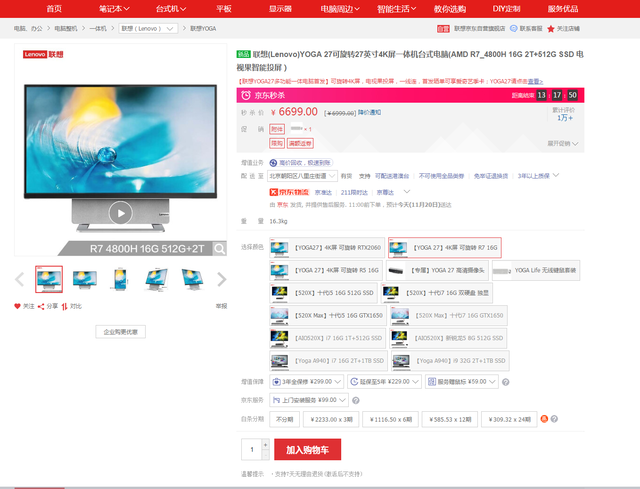This screenshot has width=640, height=489.
Task: Expand promotions via 展开促销
Action: coord(563,144)
